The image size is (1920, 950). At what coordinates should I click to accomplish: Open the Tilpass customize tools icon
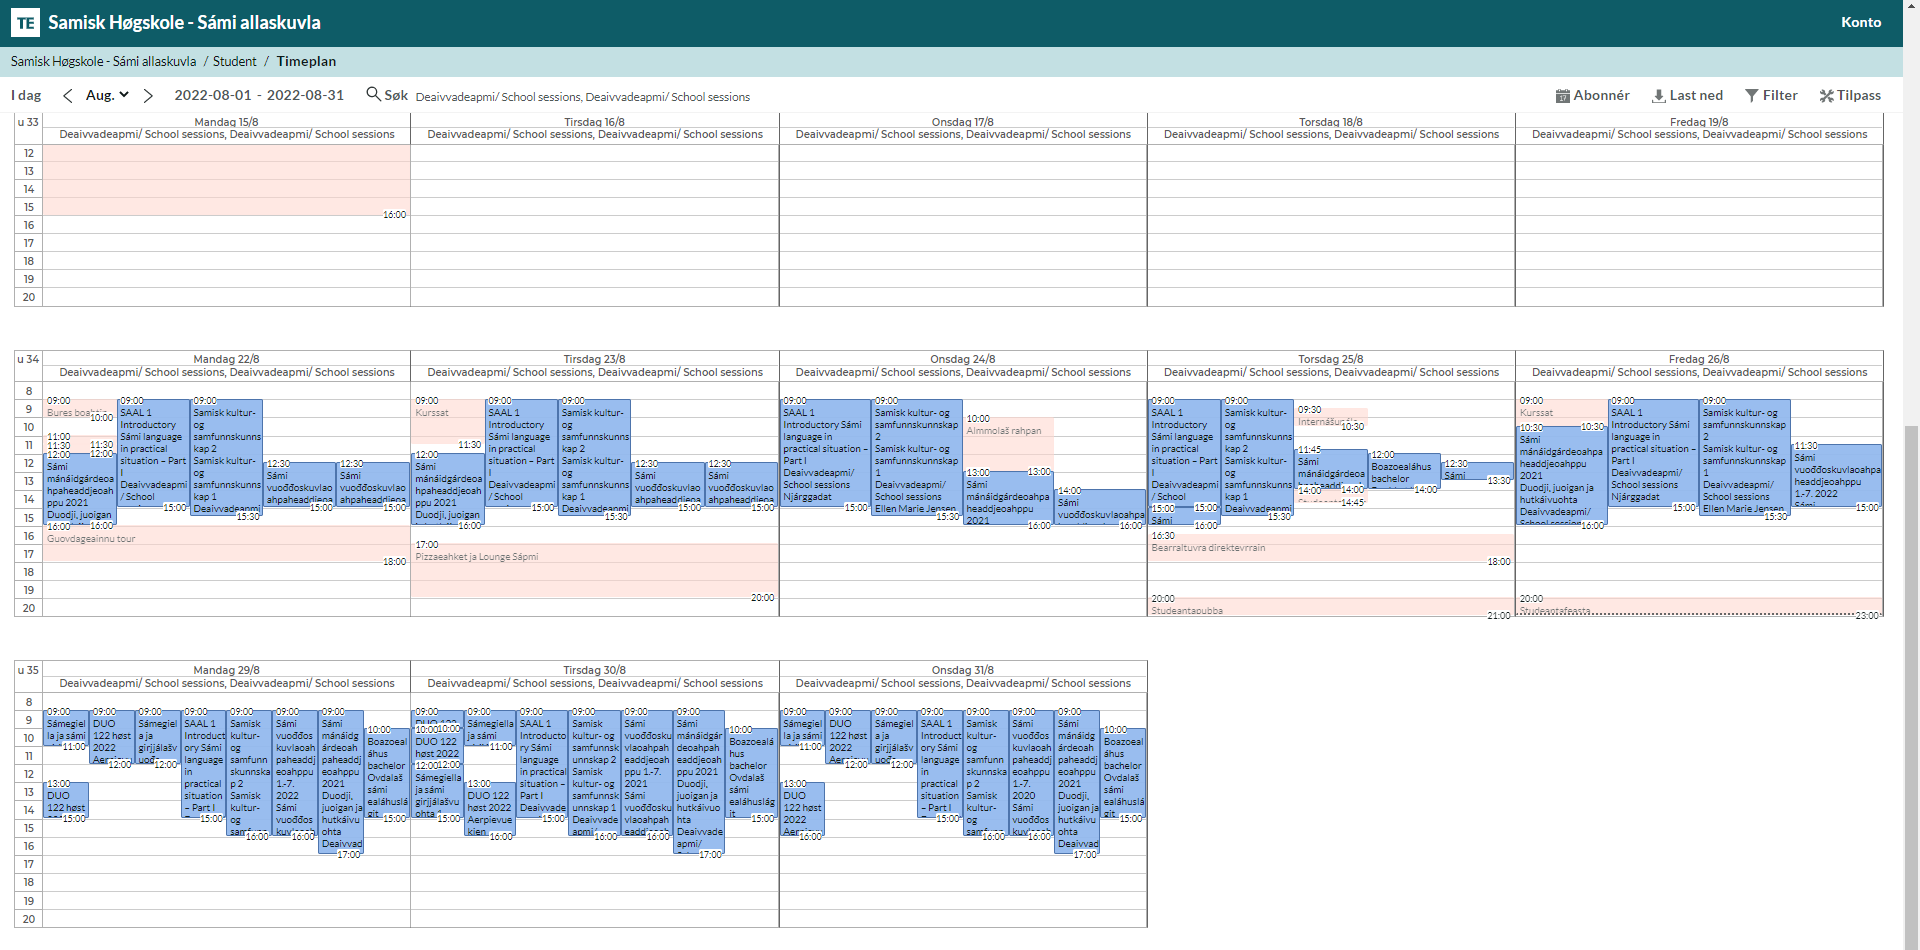[1826, 96]
